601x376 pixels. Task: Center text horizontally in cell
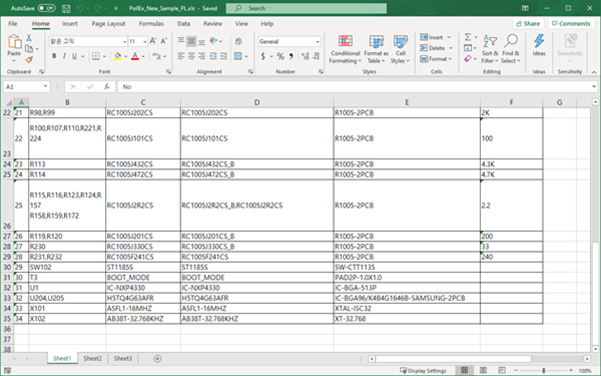pyautogui.click(x=191, y=56)
